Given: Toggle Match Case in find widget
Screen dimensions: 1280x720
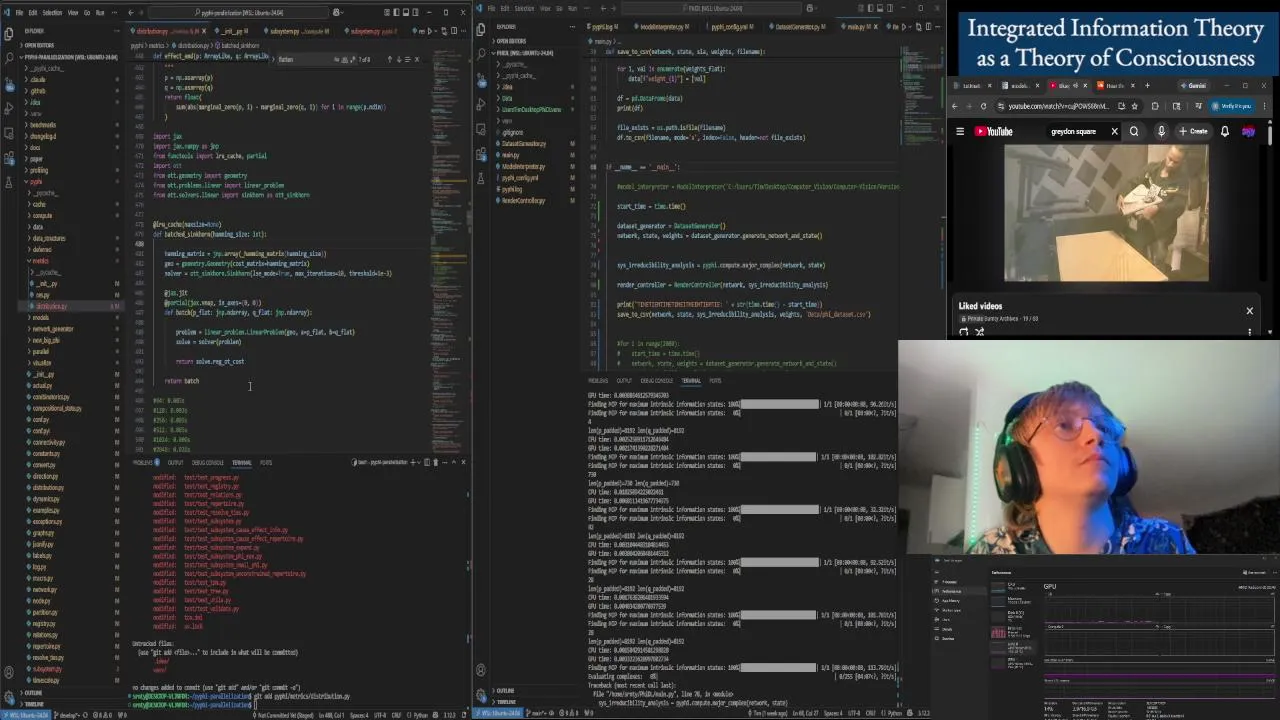Looking at the screenshot, I should tap(336, 59).
